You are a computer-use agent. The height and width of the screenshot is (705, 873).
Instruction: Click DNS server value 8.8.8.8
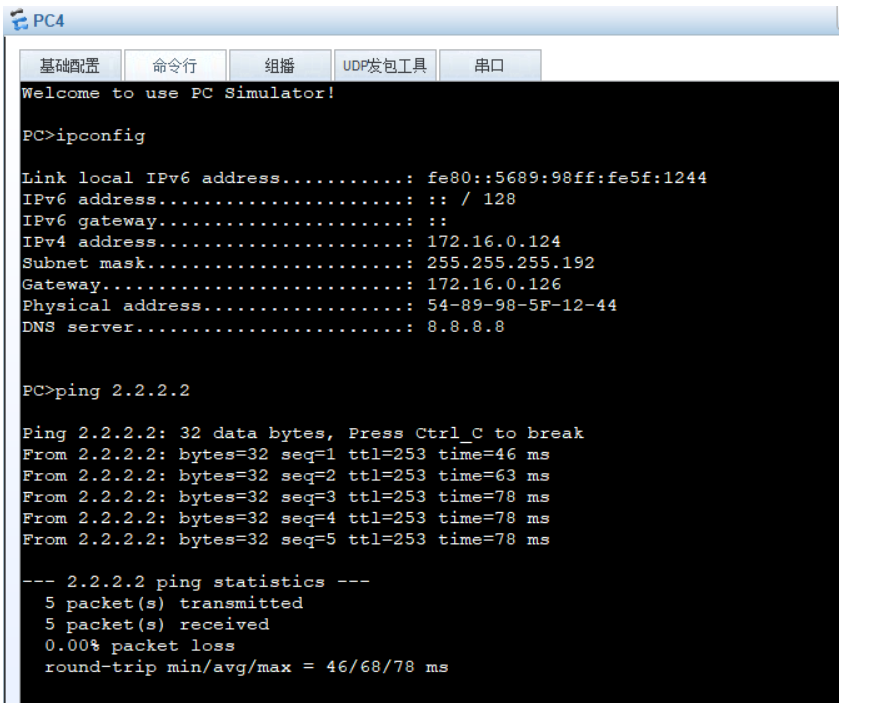[x=466, y=326]
